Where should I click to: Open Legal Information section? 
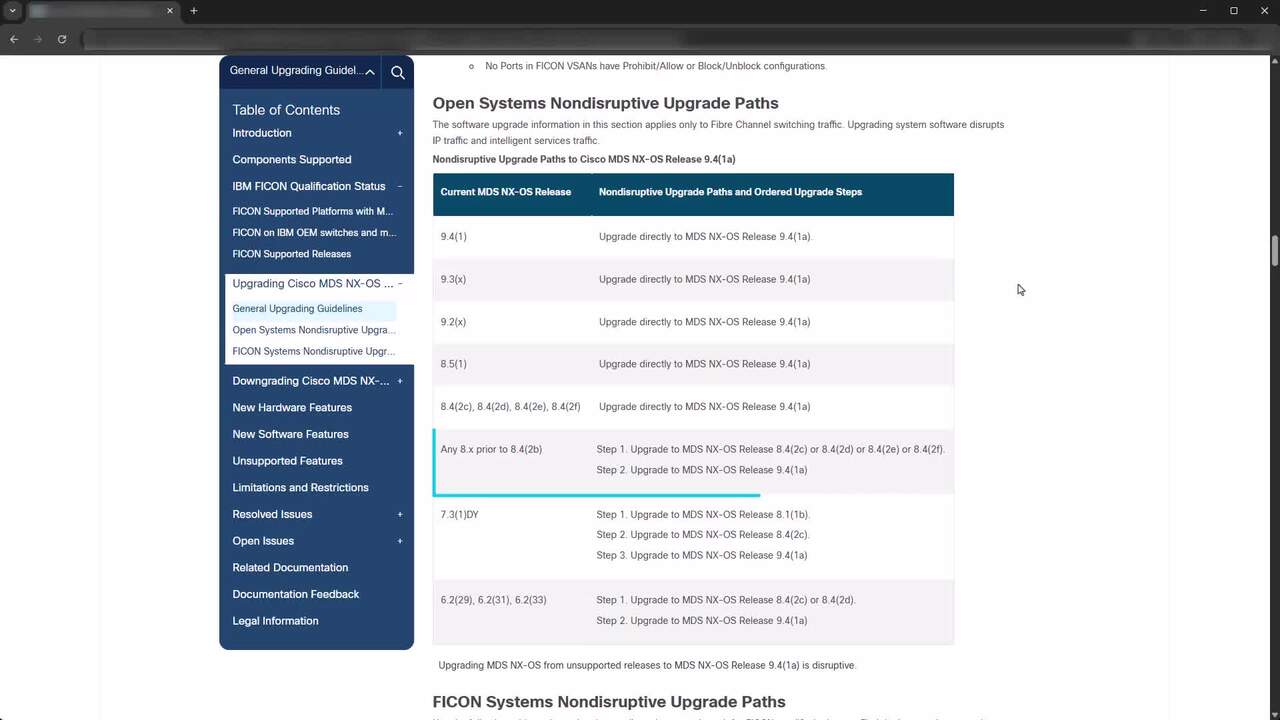pyautogui.click(x=275, y=621)
